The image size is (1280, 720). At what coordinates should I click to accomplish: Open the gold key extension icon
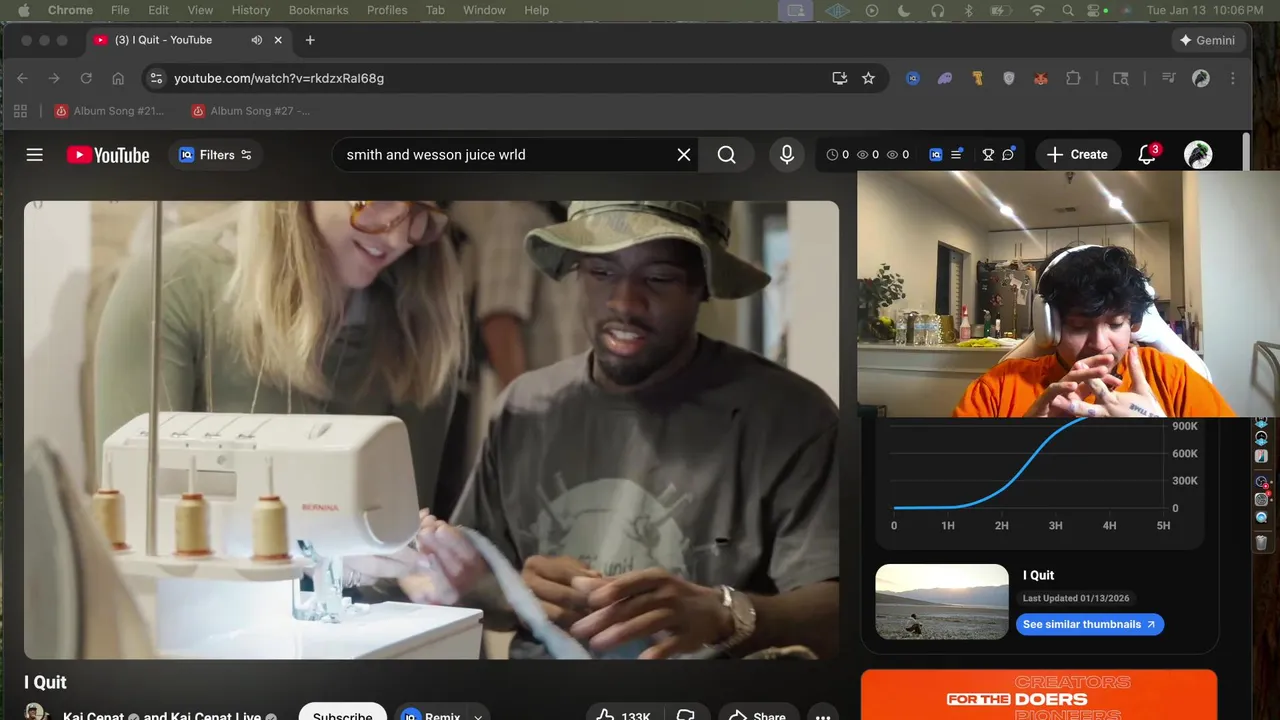click(x=977, y=78)
